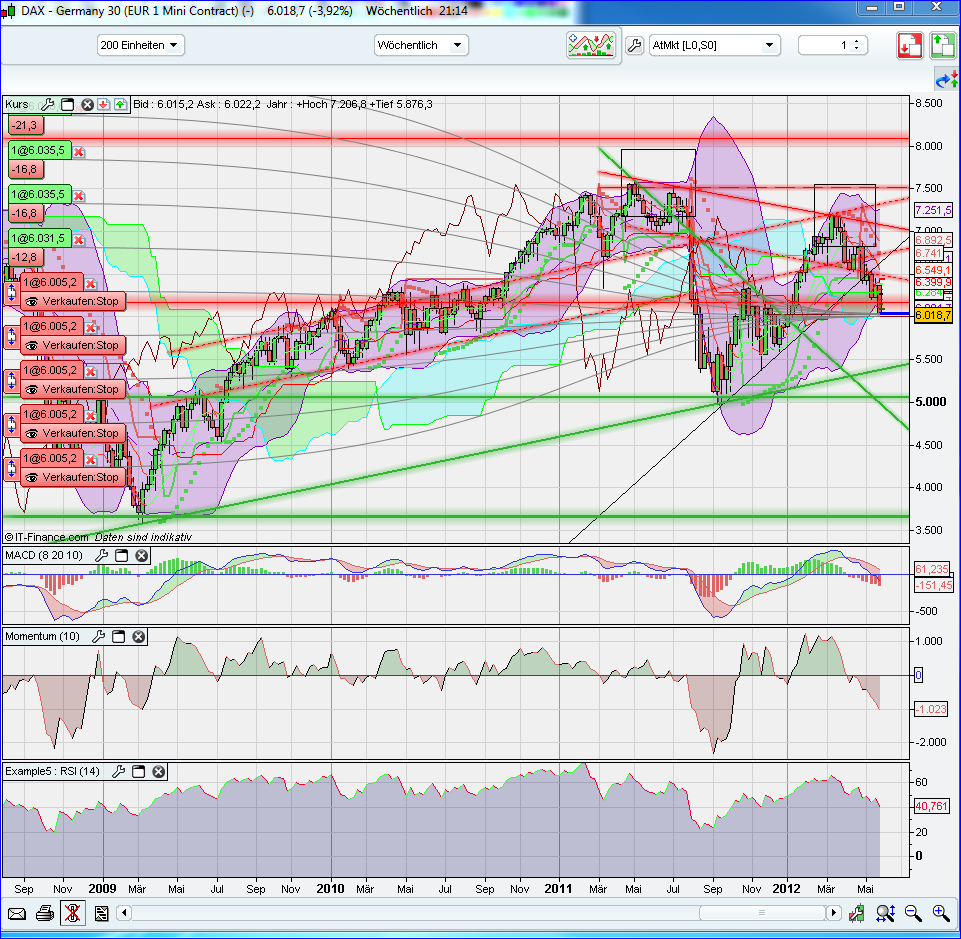This screenshot has width=961, height=939.
Task: Open the Kurs panel wrench settings
Action: point(47,104)
